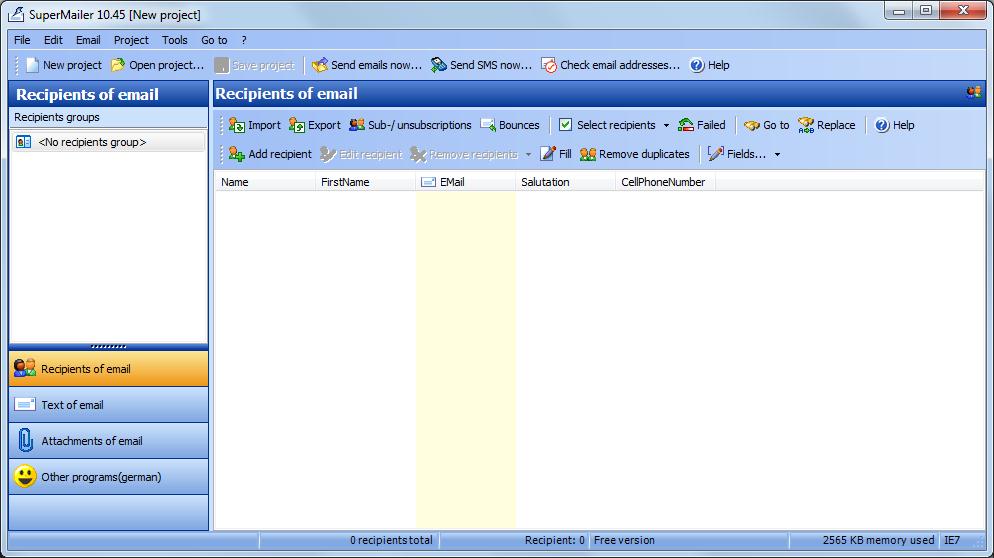Click Send emails now icon
This screenshot has width=994, height=558.
pos(320,65)
